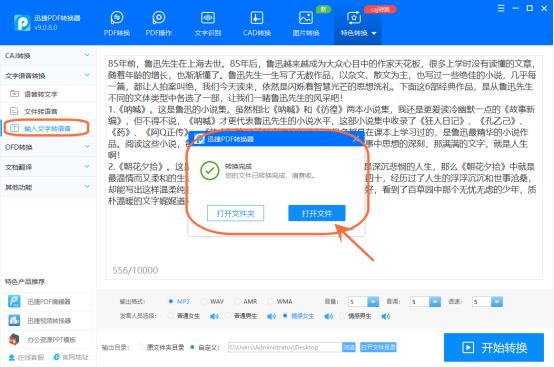Click the 转换完成 message in dialog
Screen dimensions: 554x367
click(238, 166)
